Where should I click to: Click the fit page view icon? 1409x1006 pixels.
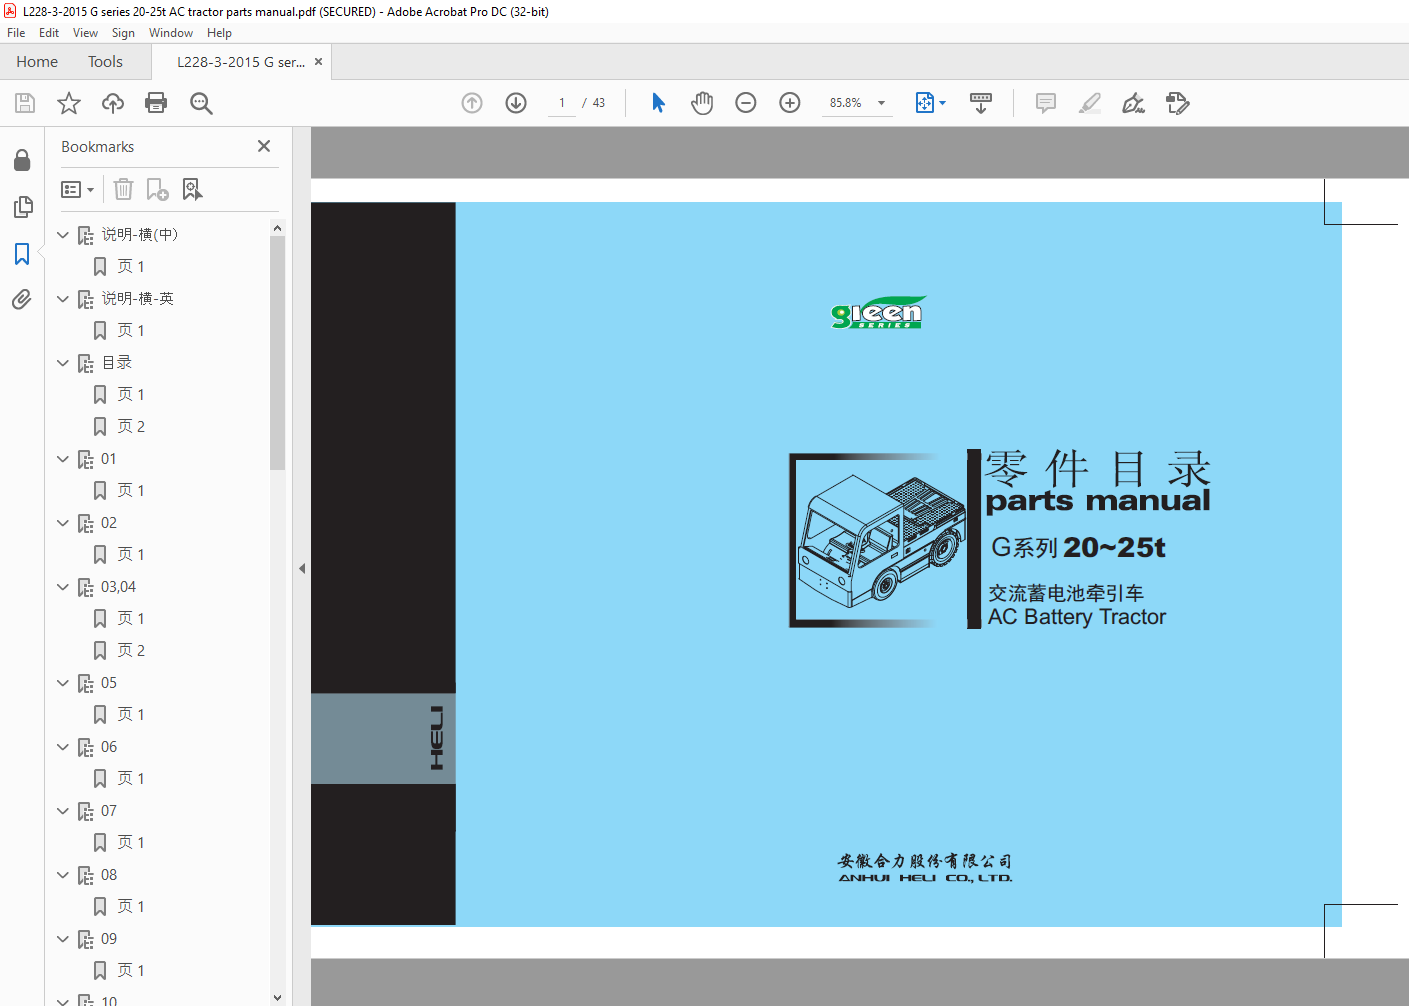pyautogui.click(x=925, y=103)
